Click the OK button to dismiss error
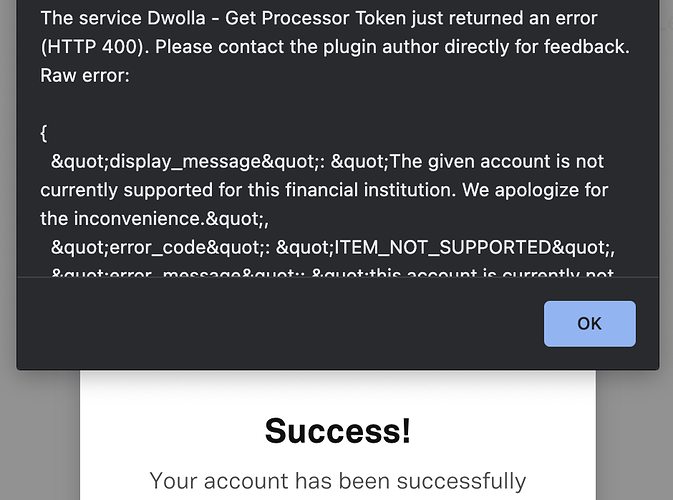 (590, 324)
